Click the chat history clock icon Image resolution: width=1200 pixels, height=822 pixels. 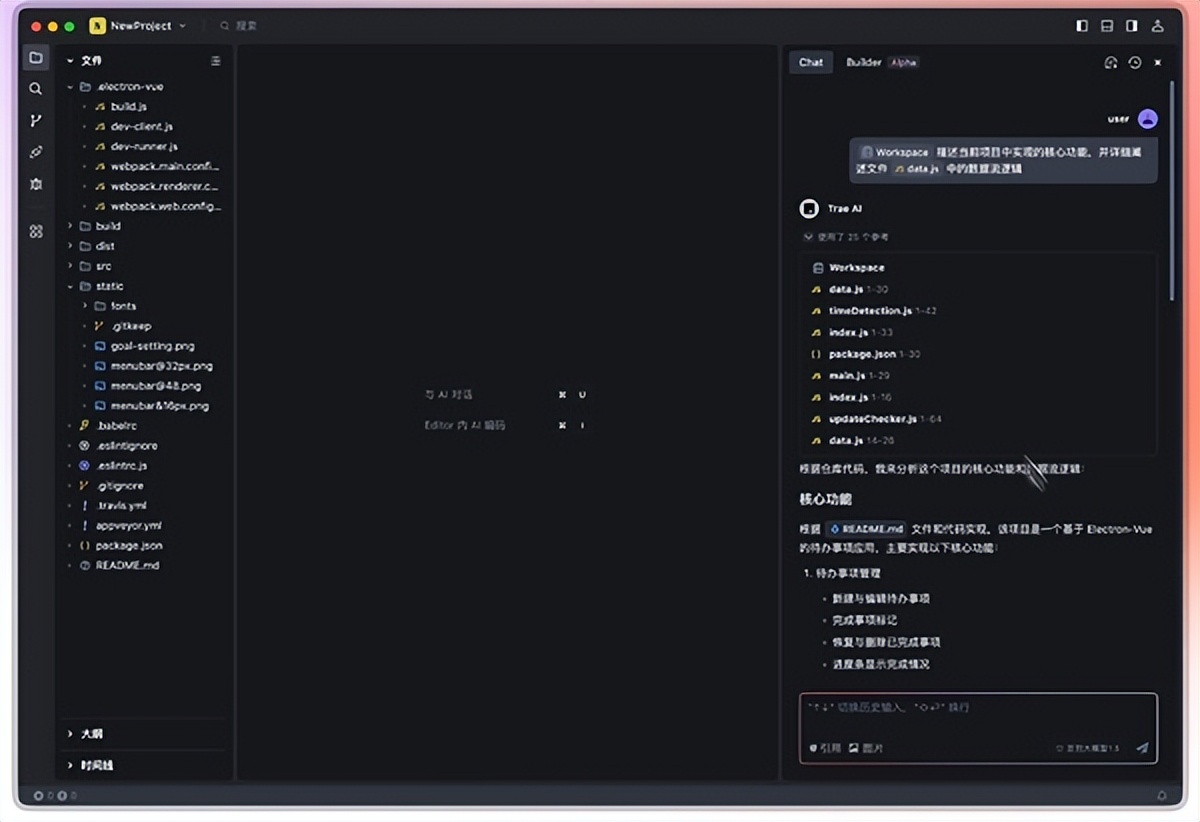coord(1134,62)
